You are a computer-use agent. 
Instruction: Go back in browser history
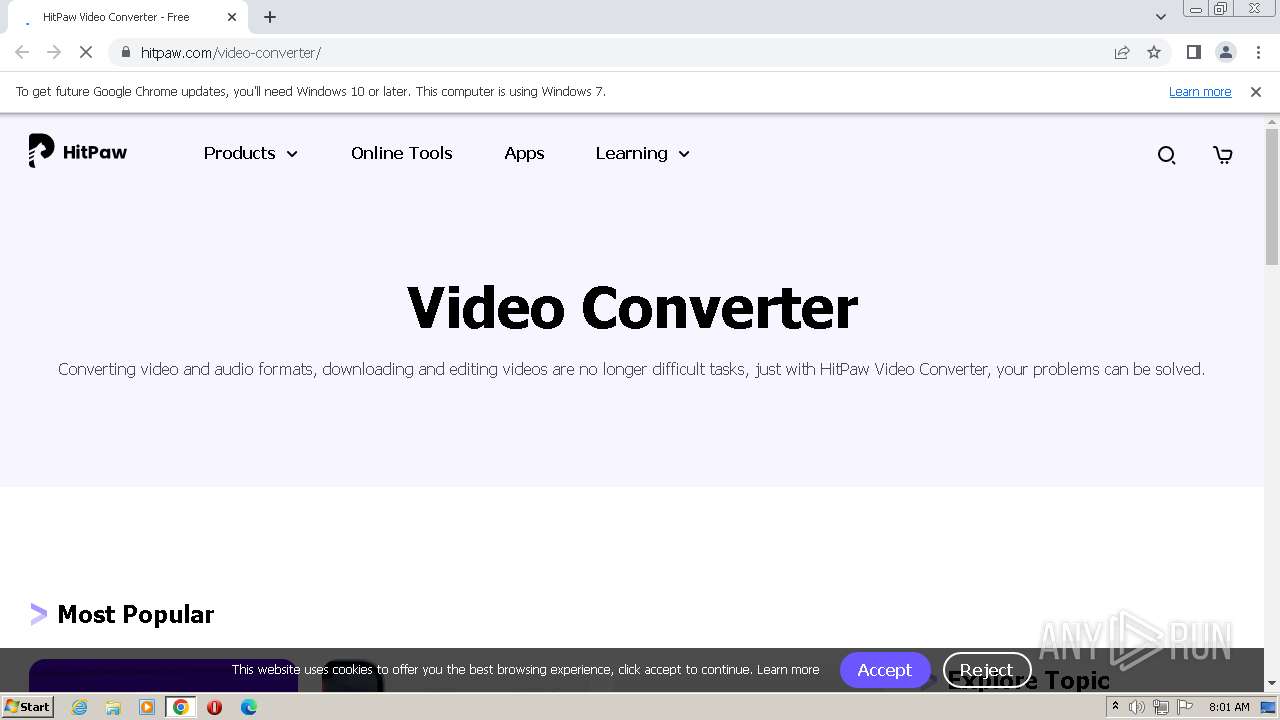pyautogui.click(x=22, y=52)
